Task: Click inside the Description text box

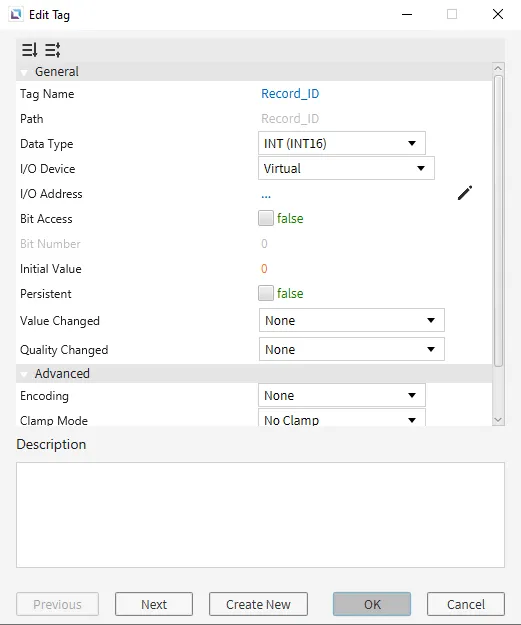Action: (x=260, y=515)
